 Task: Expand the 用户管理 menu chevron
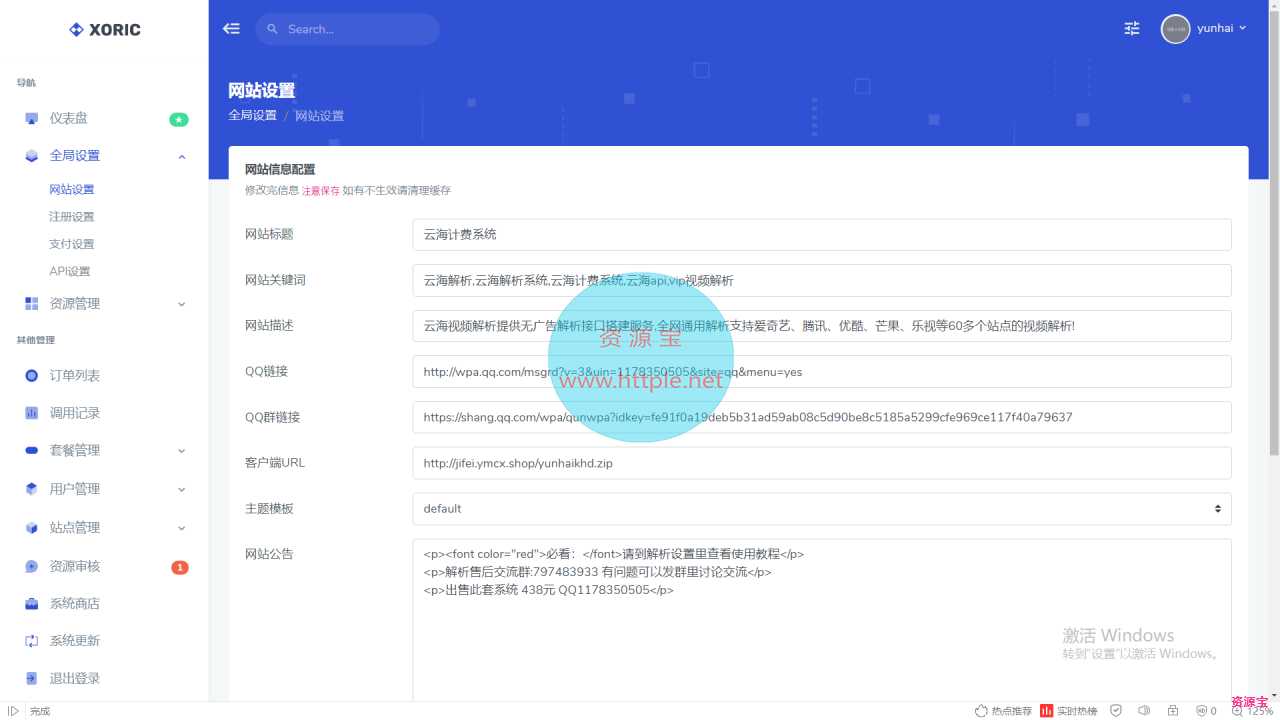tap(182, 490)
